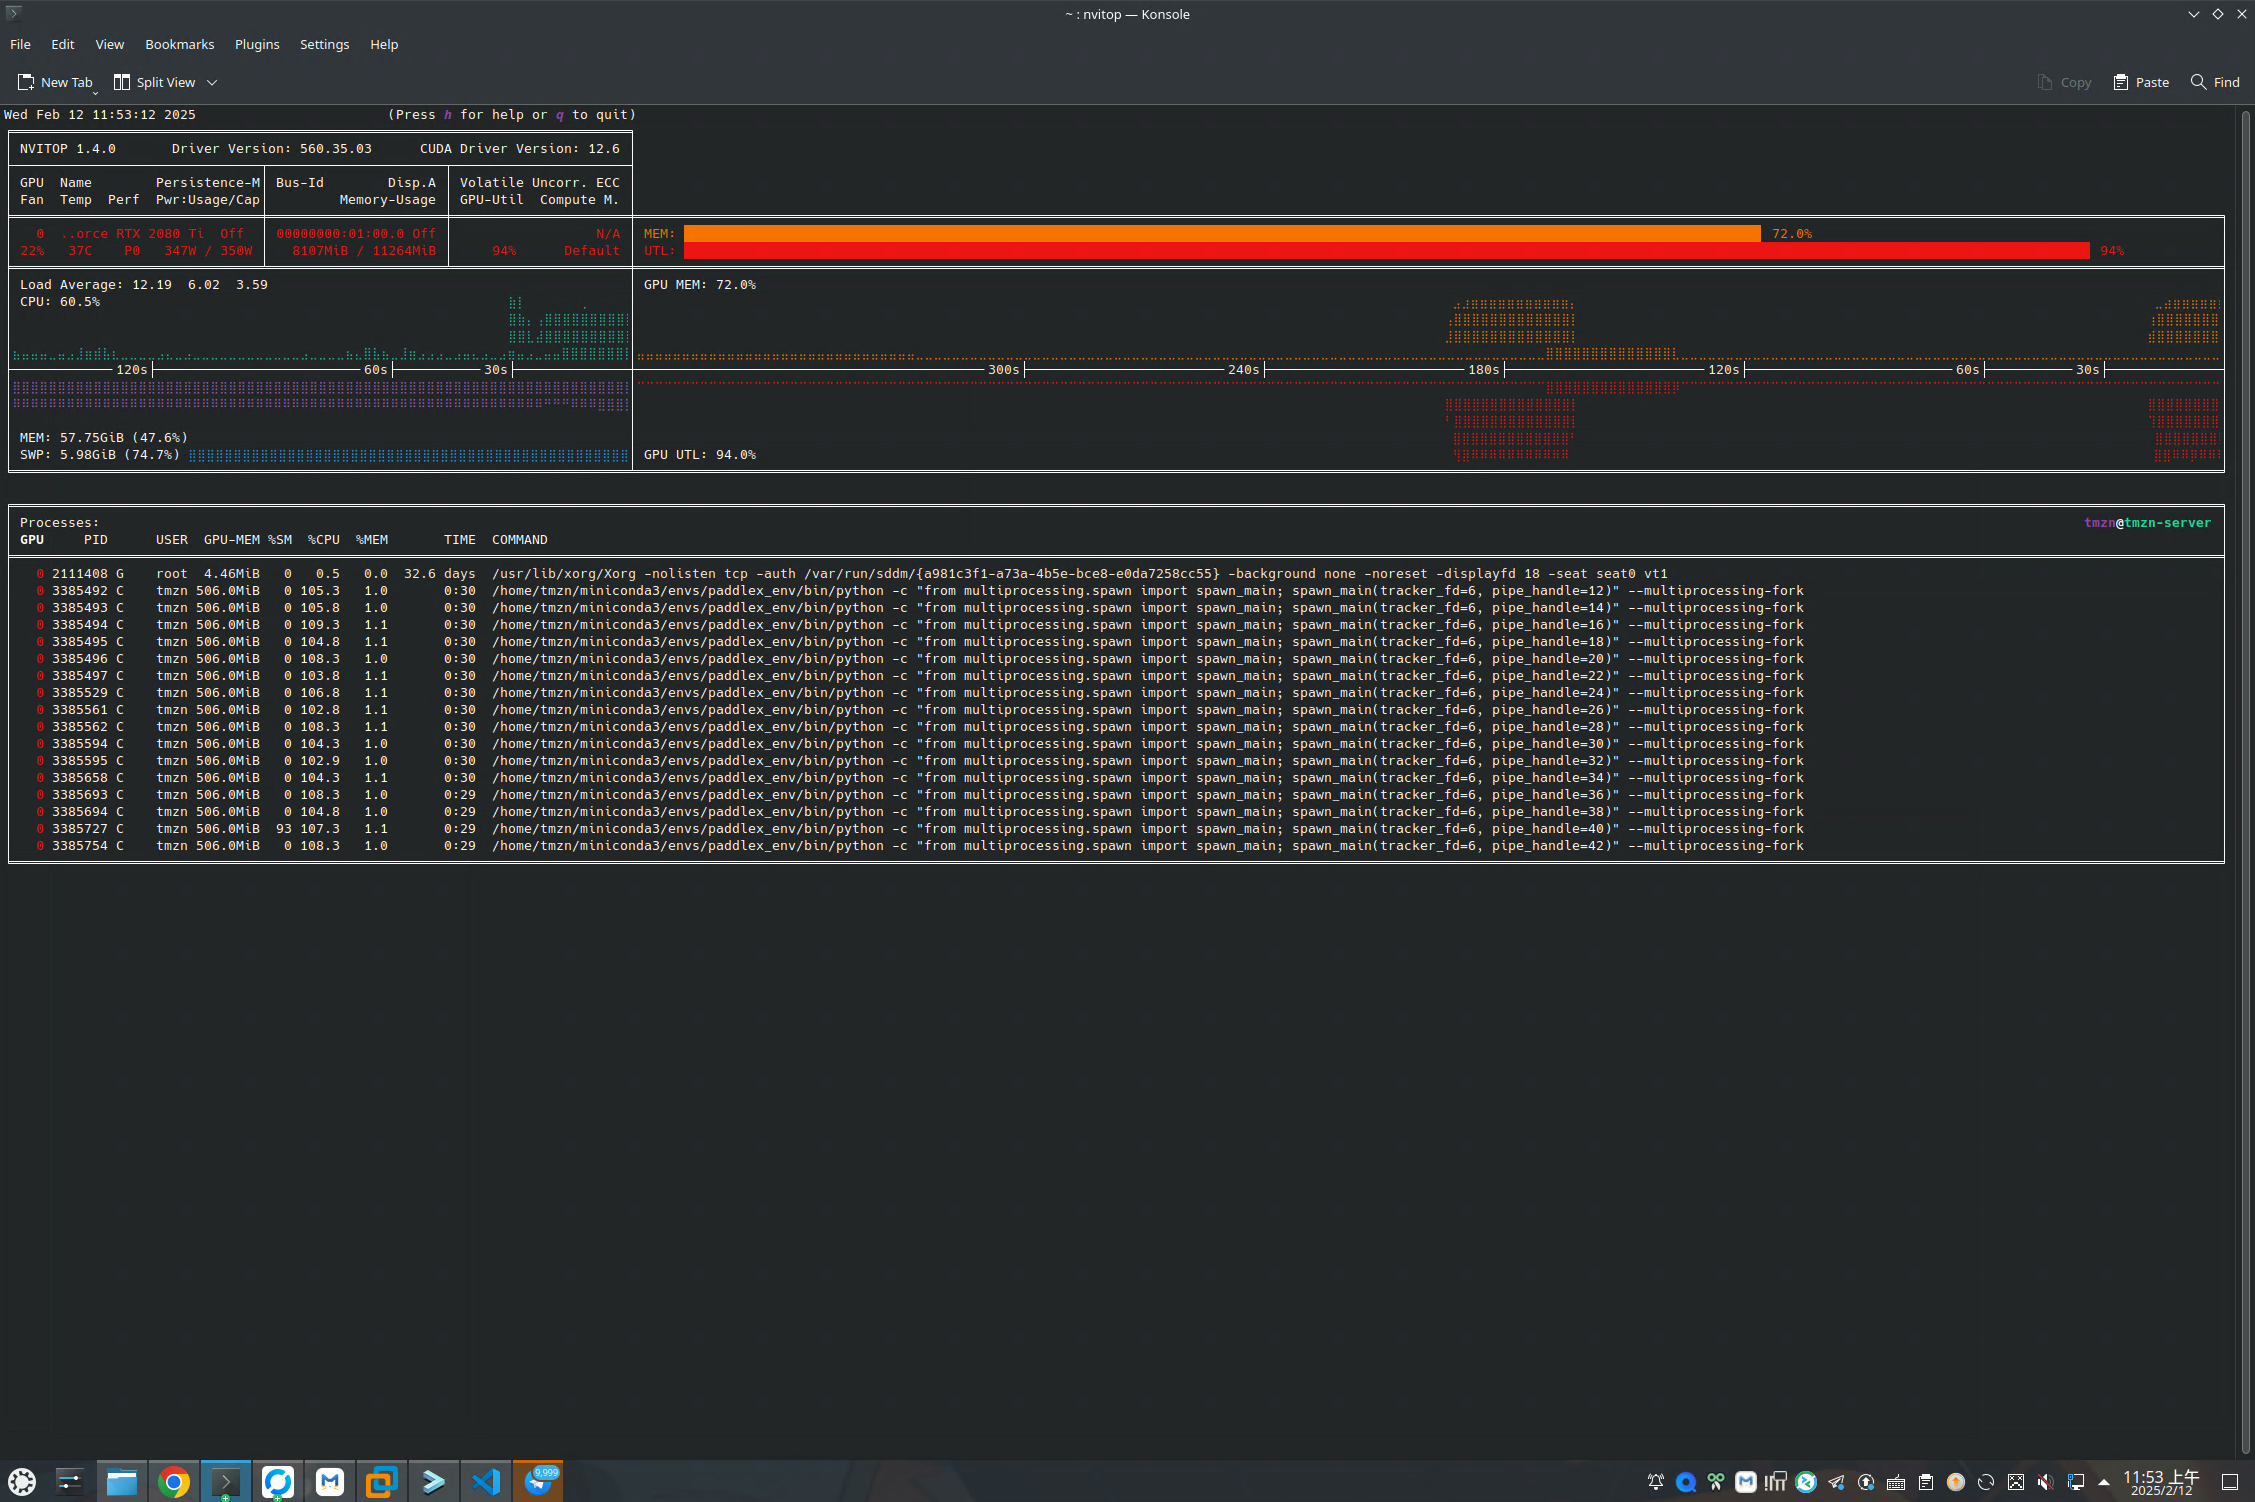The image size is (2255, 1502).
Task: Click the Paste toolbar button
Action: tap(2141, 82)
